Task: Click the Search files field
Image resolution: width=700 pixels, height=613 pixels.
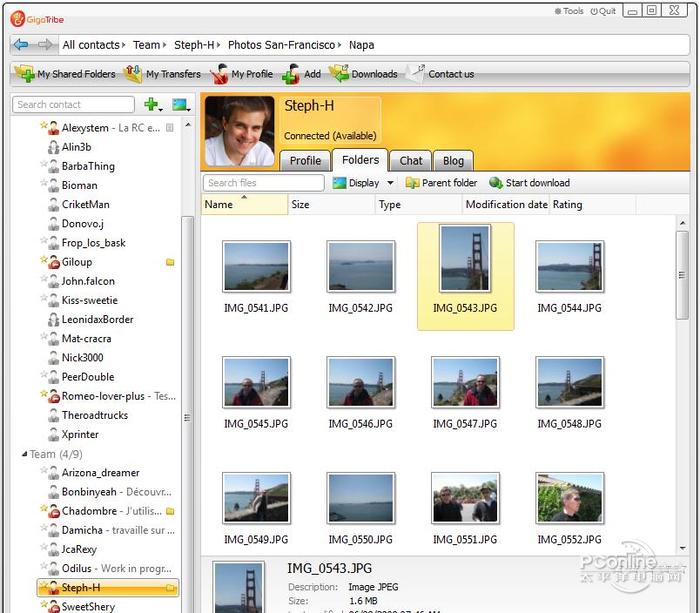Action: click(x=263, y=183)
